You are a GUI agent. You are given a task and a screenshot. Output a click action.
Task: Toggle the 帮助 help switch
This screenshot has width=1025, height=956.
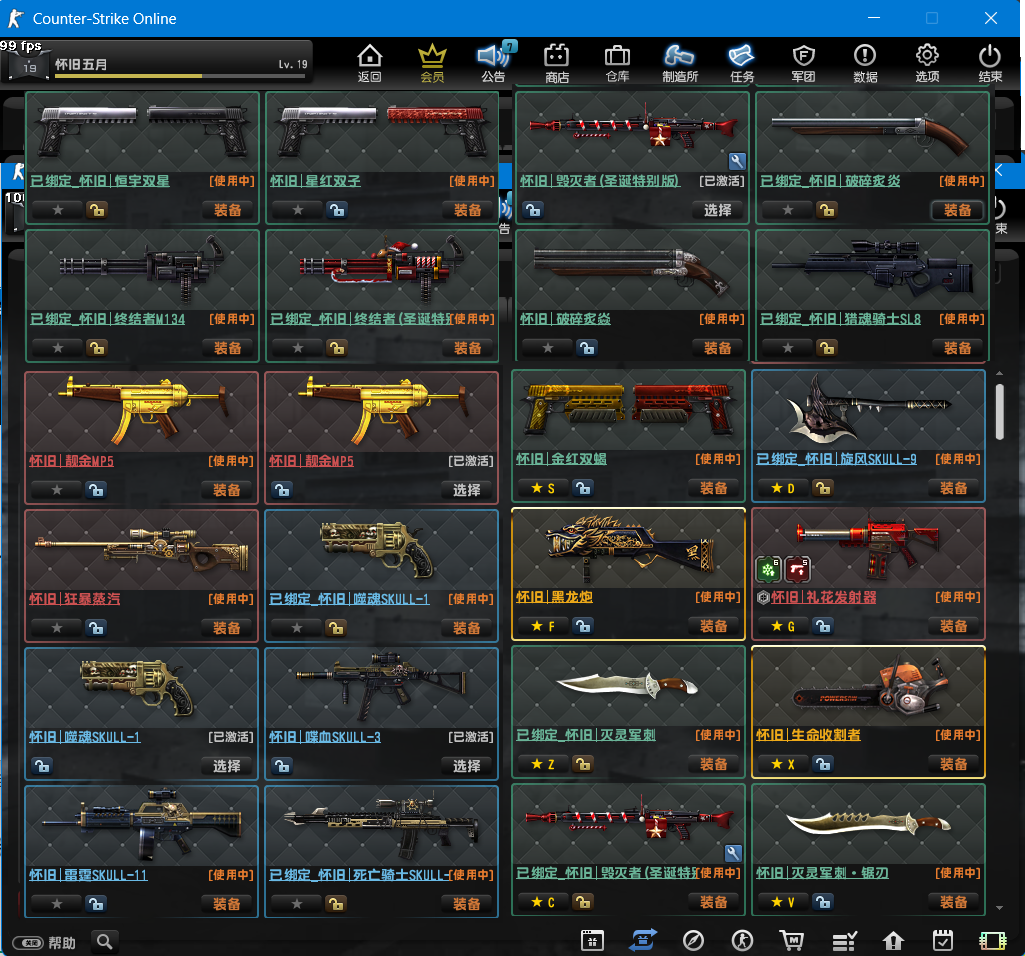(28, 942)
